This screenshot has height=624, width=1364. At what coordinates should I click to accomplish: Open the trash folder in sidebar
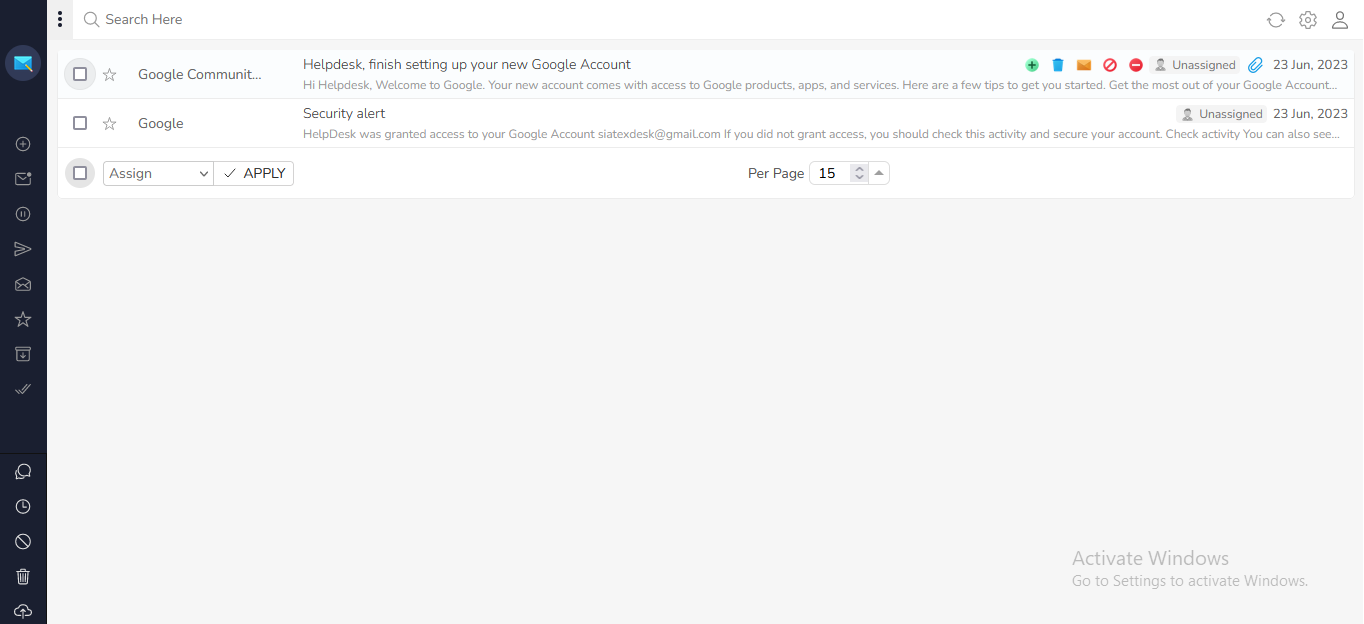pos(23,576)
